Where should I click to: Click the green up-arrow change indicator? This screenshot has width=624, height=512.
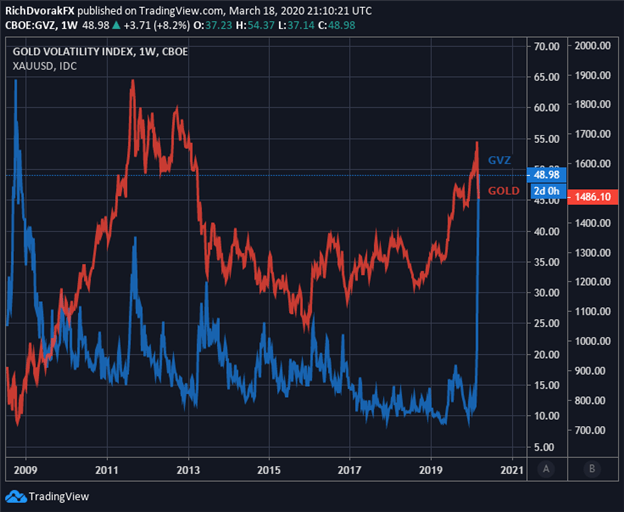tap(116, 25)
